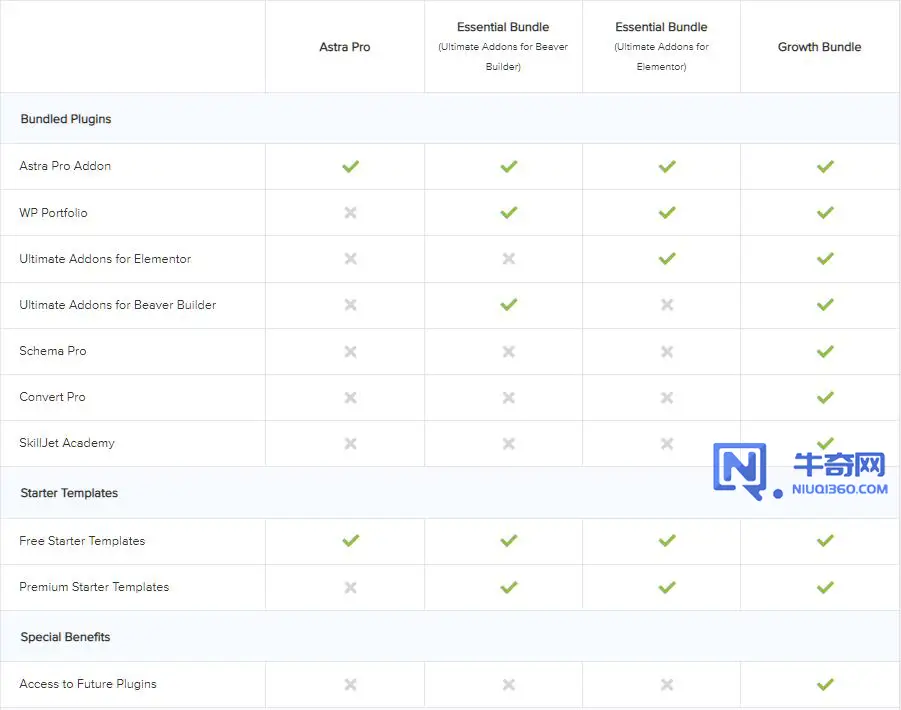Click the "Free Starter Templates" row label
Image resolution: width=901 pixels, height=710 pixels.
(x=82, y=541)
